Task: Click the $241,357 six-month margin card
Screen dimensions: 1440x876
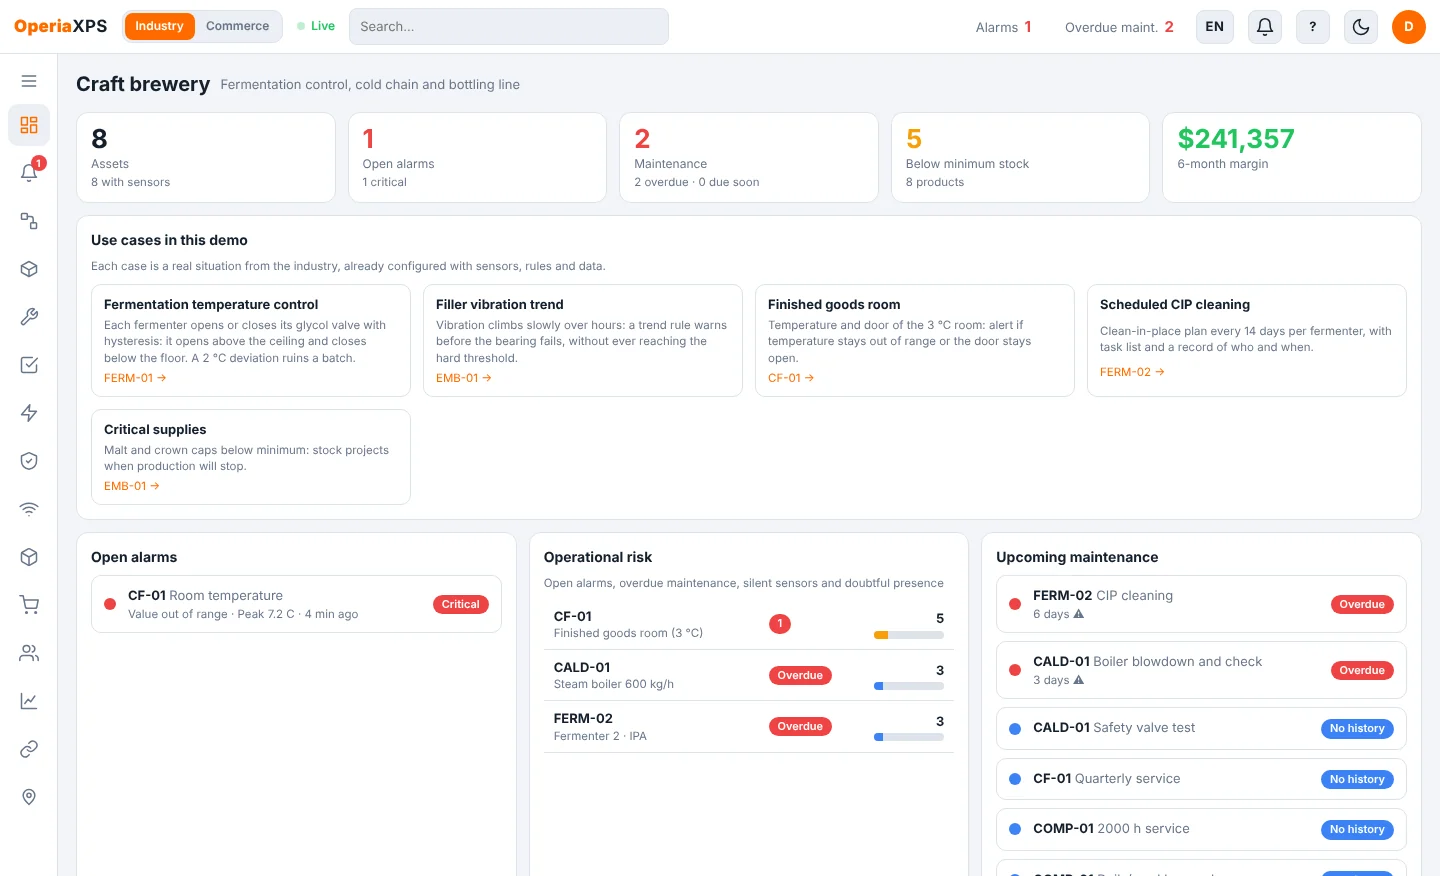Action: click(1292, 157)
